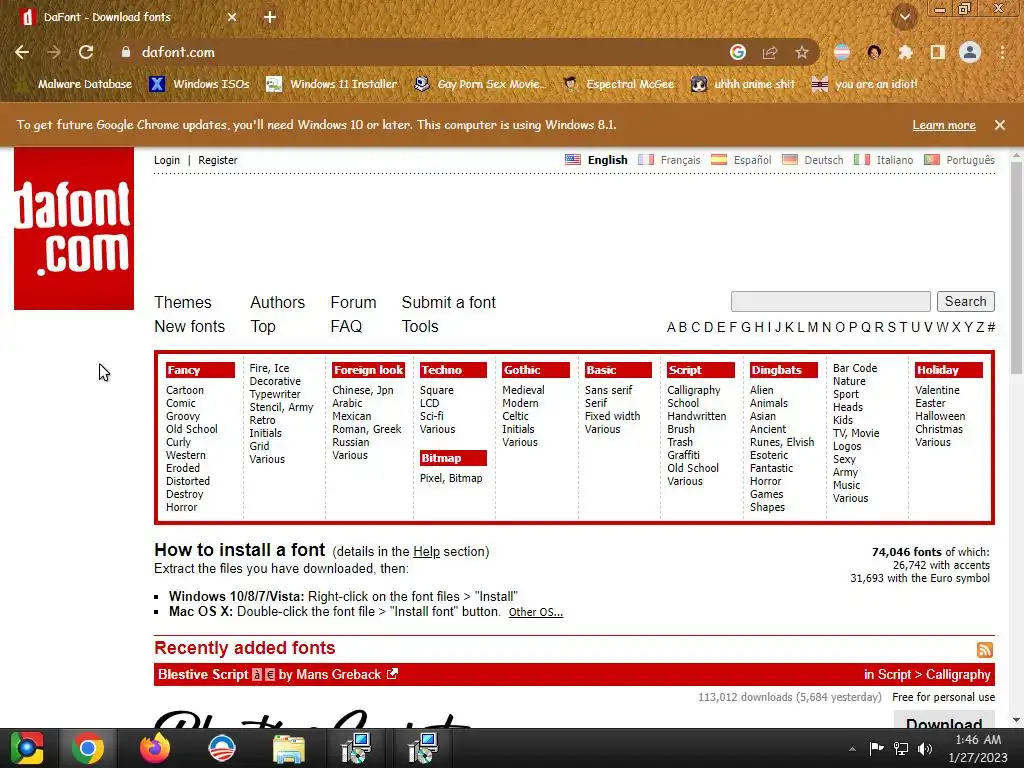
Task: Browse fonts starting with letter A
Action: [671, 327]
